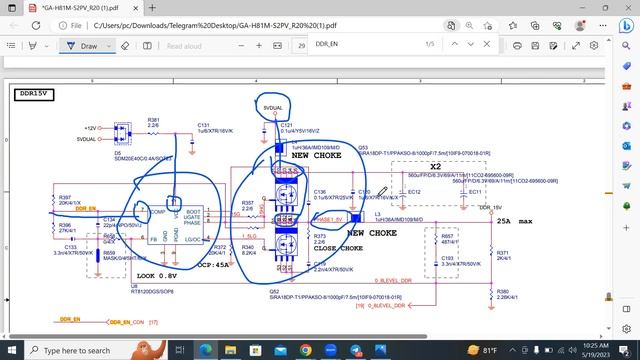Click the zoom magnifier icon in address bar
Viewport: 640px width, 360px height.
pos(469,26)
